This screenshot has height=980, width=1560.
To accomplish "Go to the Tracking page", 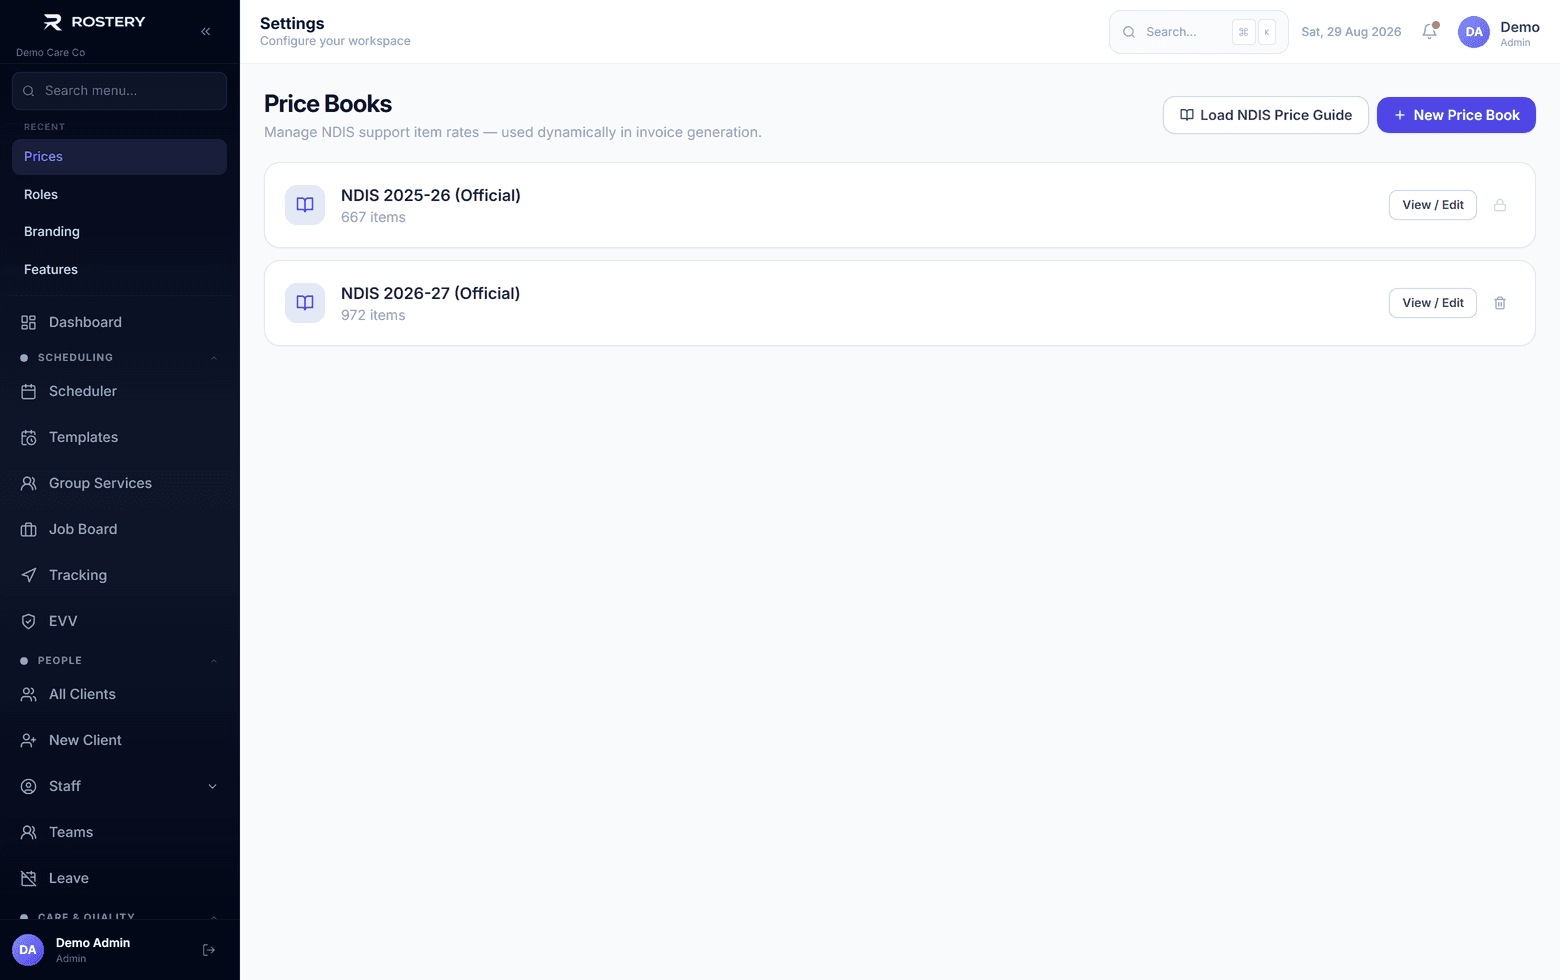I will [119, 575].
